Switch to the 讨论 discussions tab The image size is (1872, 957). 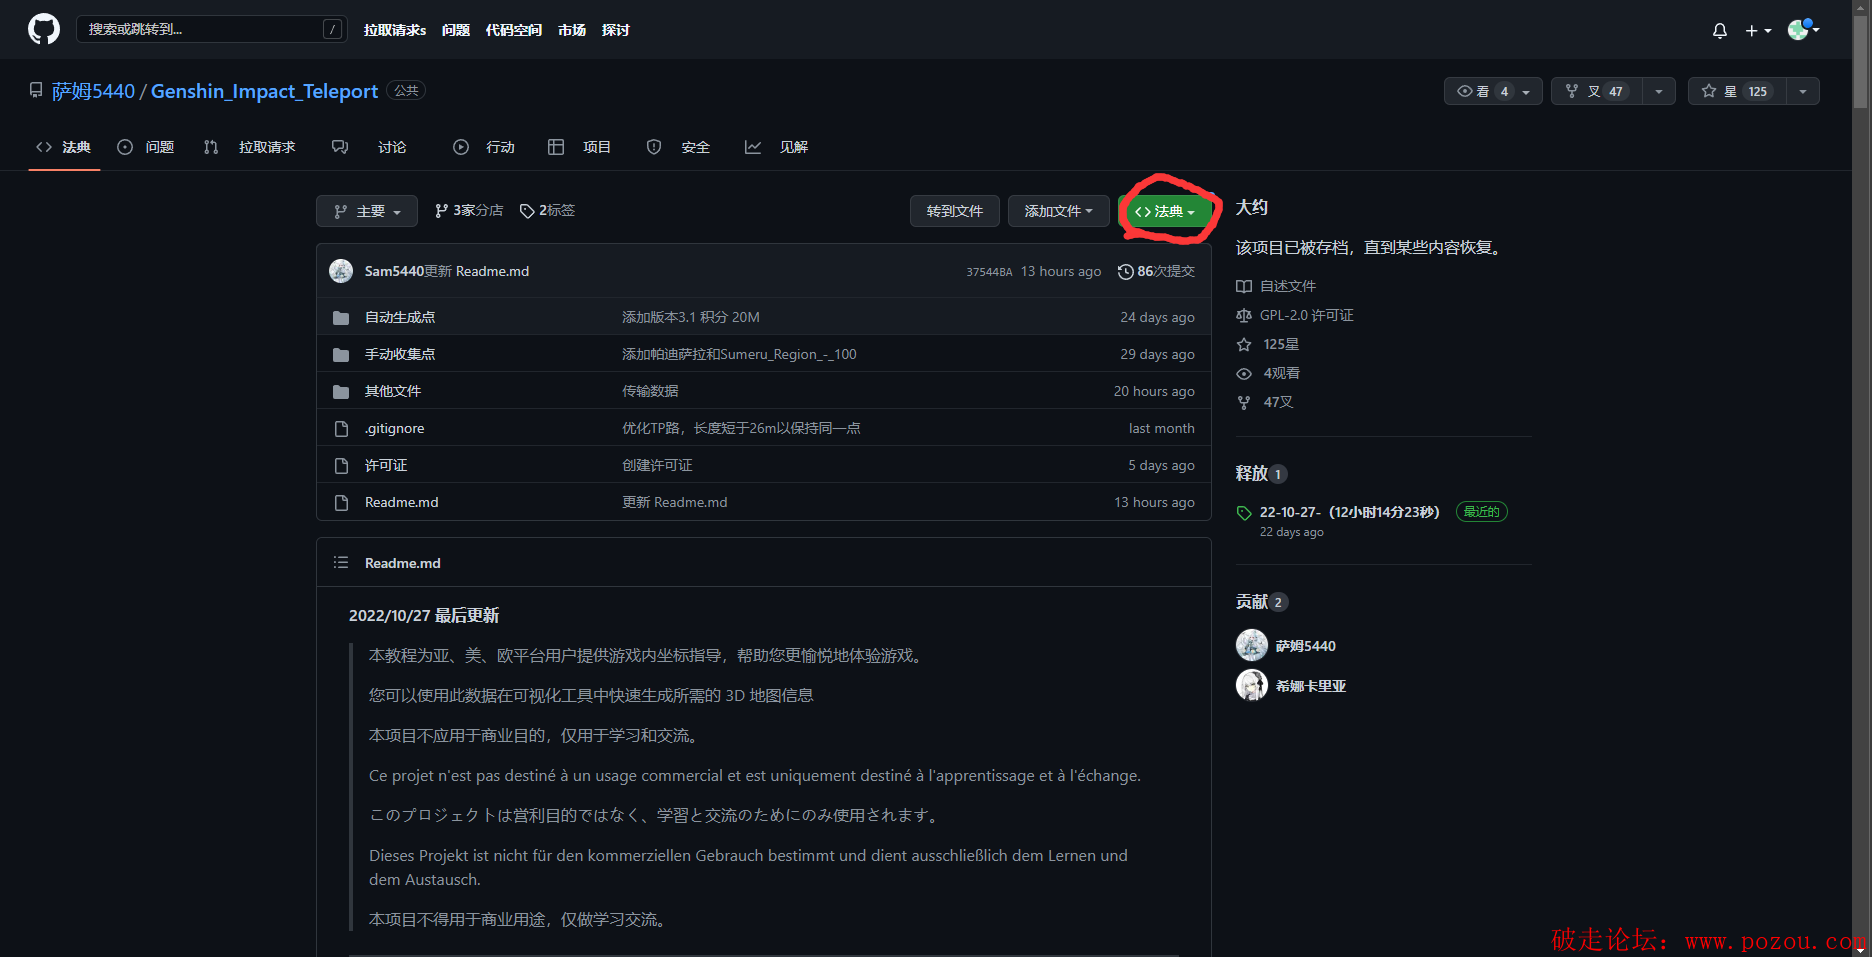tap(369, 147)
